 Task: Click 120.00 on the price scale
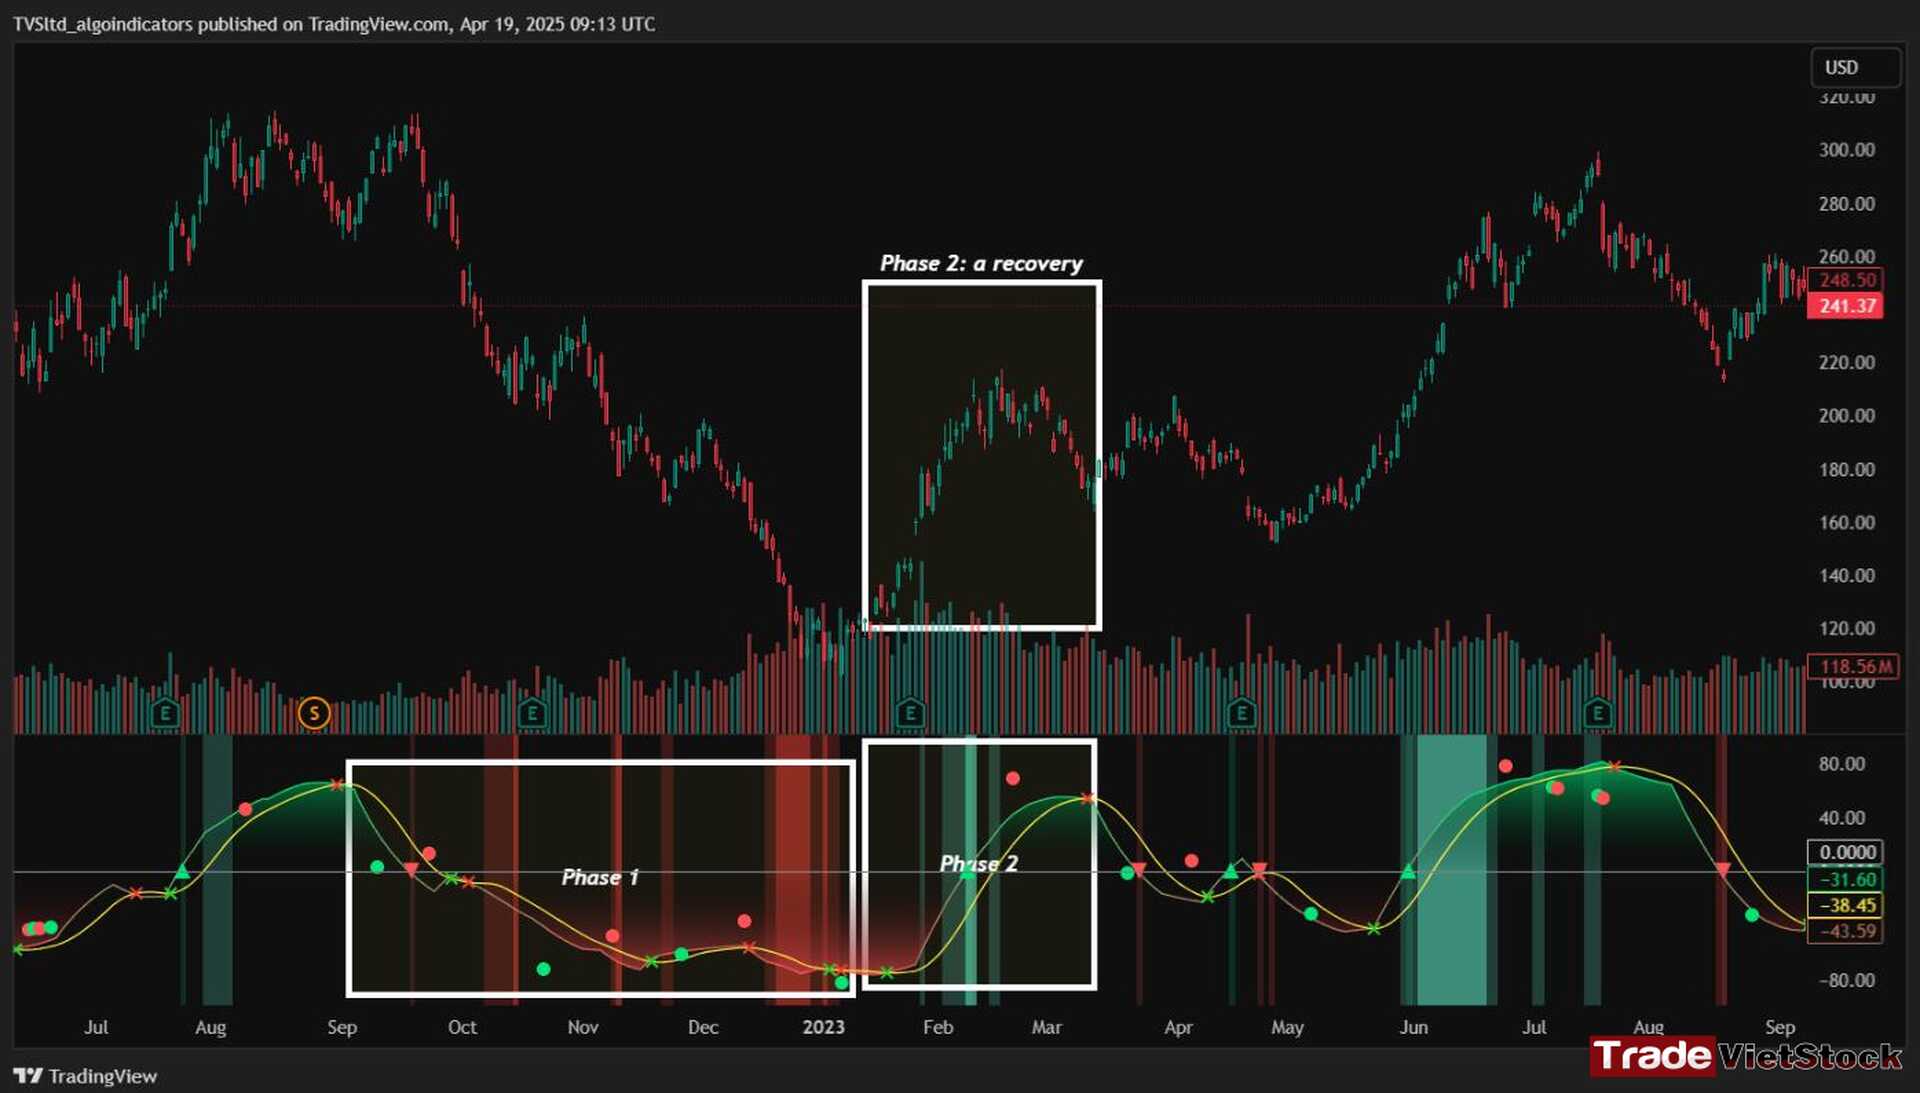[x=1847, y=628]
